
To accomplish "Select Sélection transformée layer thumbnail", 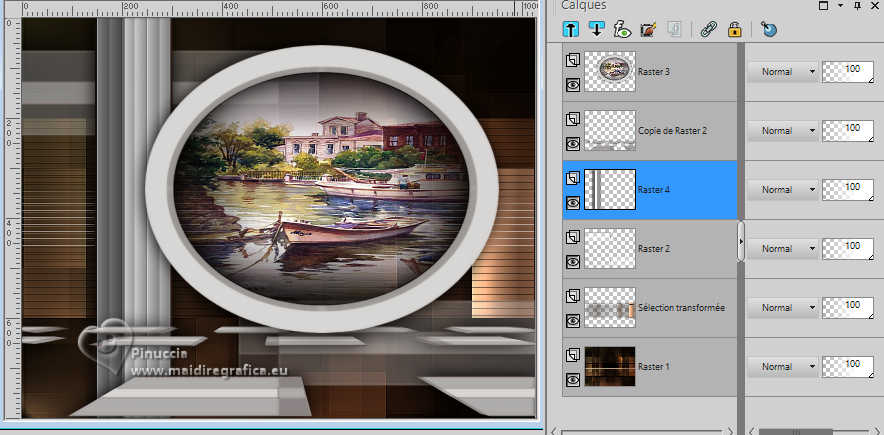I will 610,308.
